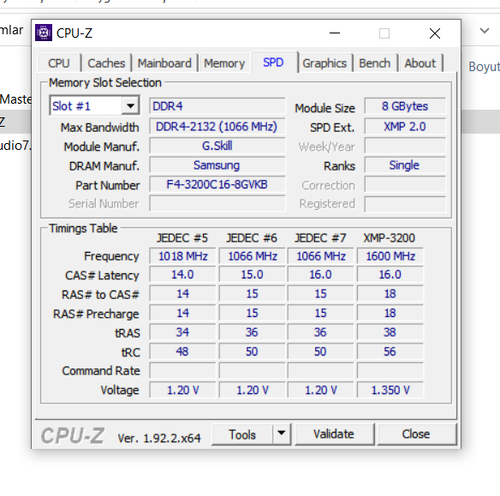Screen dimensions: 500x496
Task: Click the JEDEC #5 column header
Action: coord(182,238)
